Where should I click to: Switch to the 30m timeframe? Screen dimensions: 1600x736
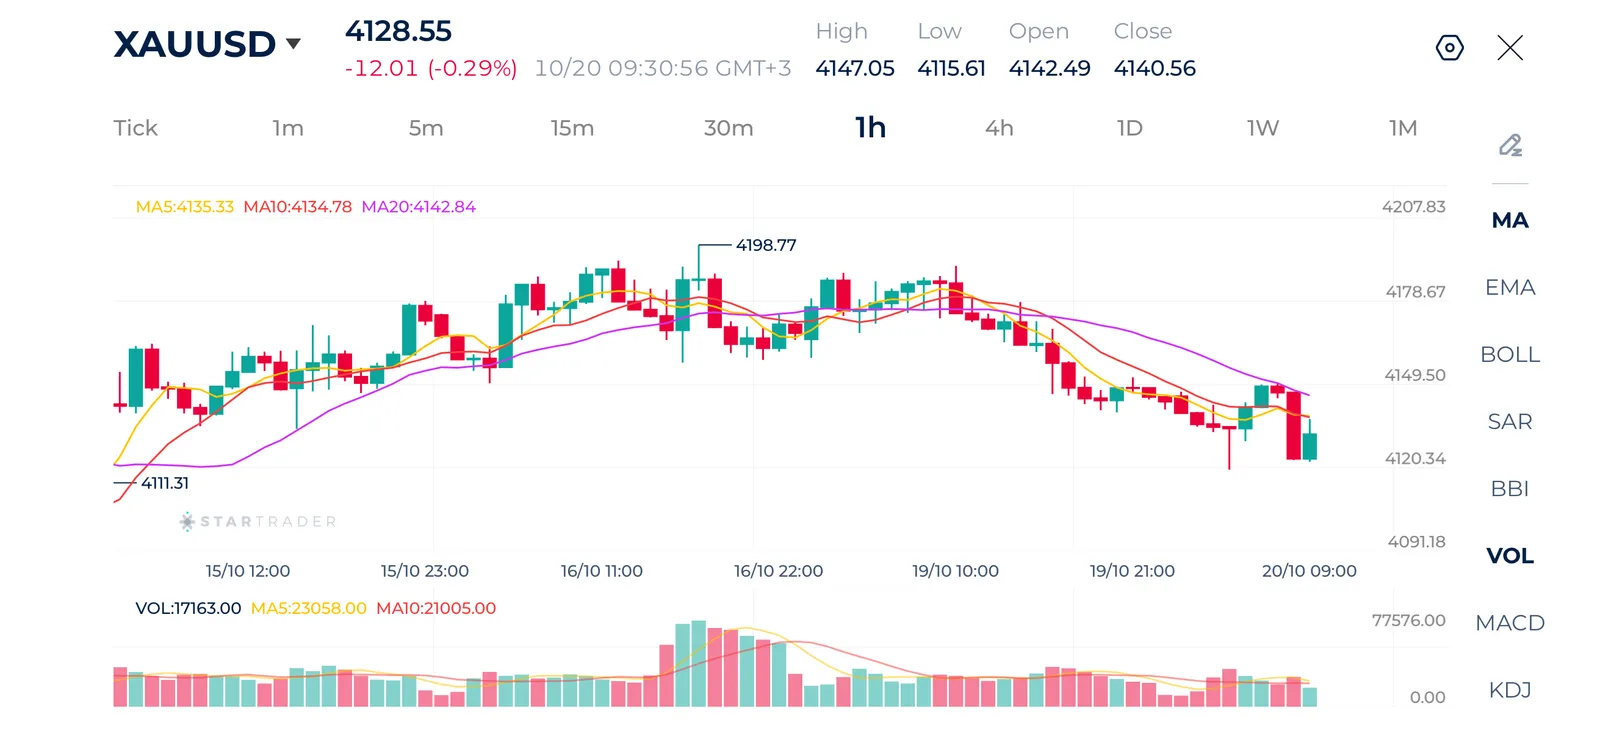728,128
